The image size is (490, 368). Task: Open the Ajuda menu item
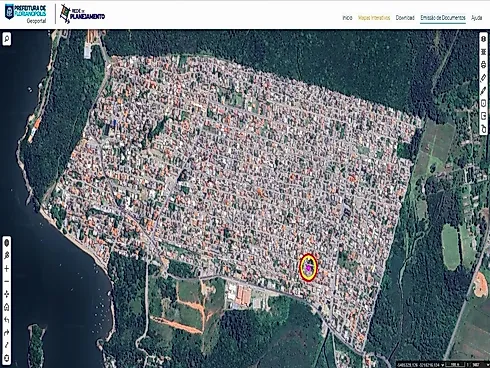pyautogui.click(x=477, y=18)
